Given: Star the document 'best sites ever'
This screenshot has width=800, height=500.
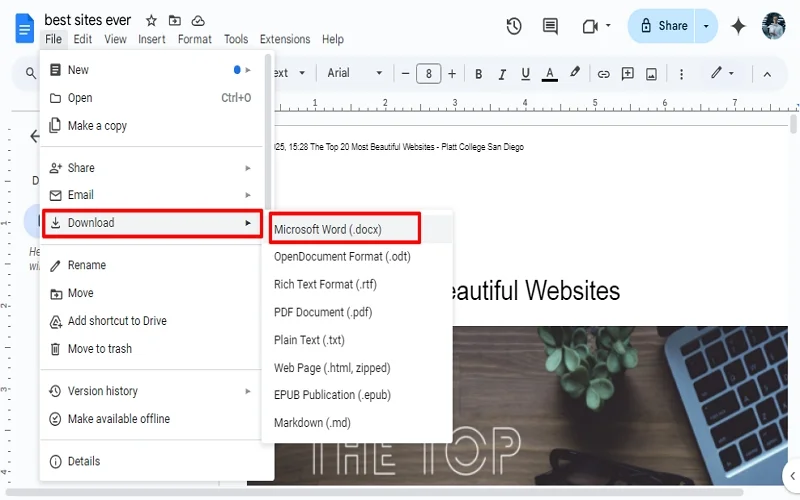Looking at the screenshot, I should tap(151, 20).
